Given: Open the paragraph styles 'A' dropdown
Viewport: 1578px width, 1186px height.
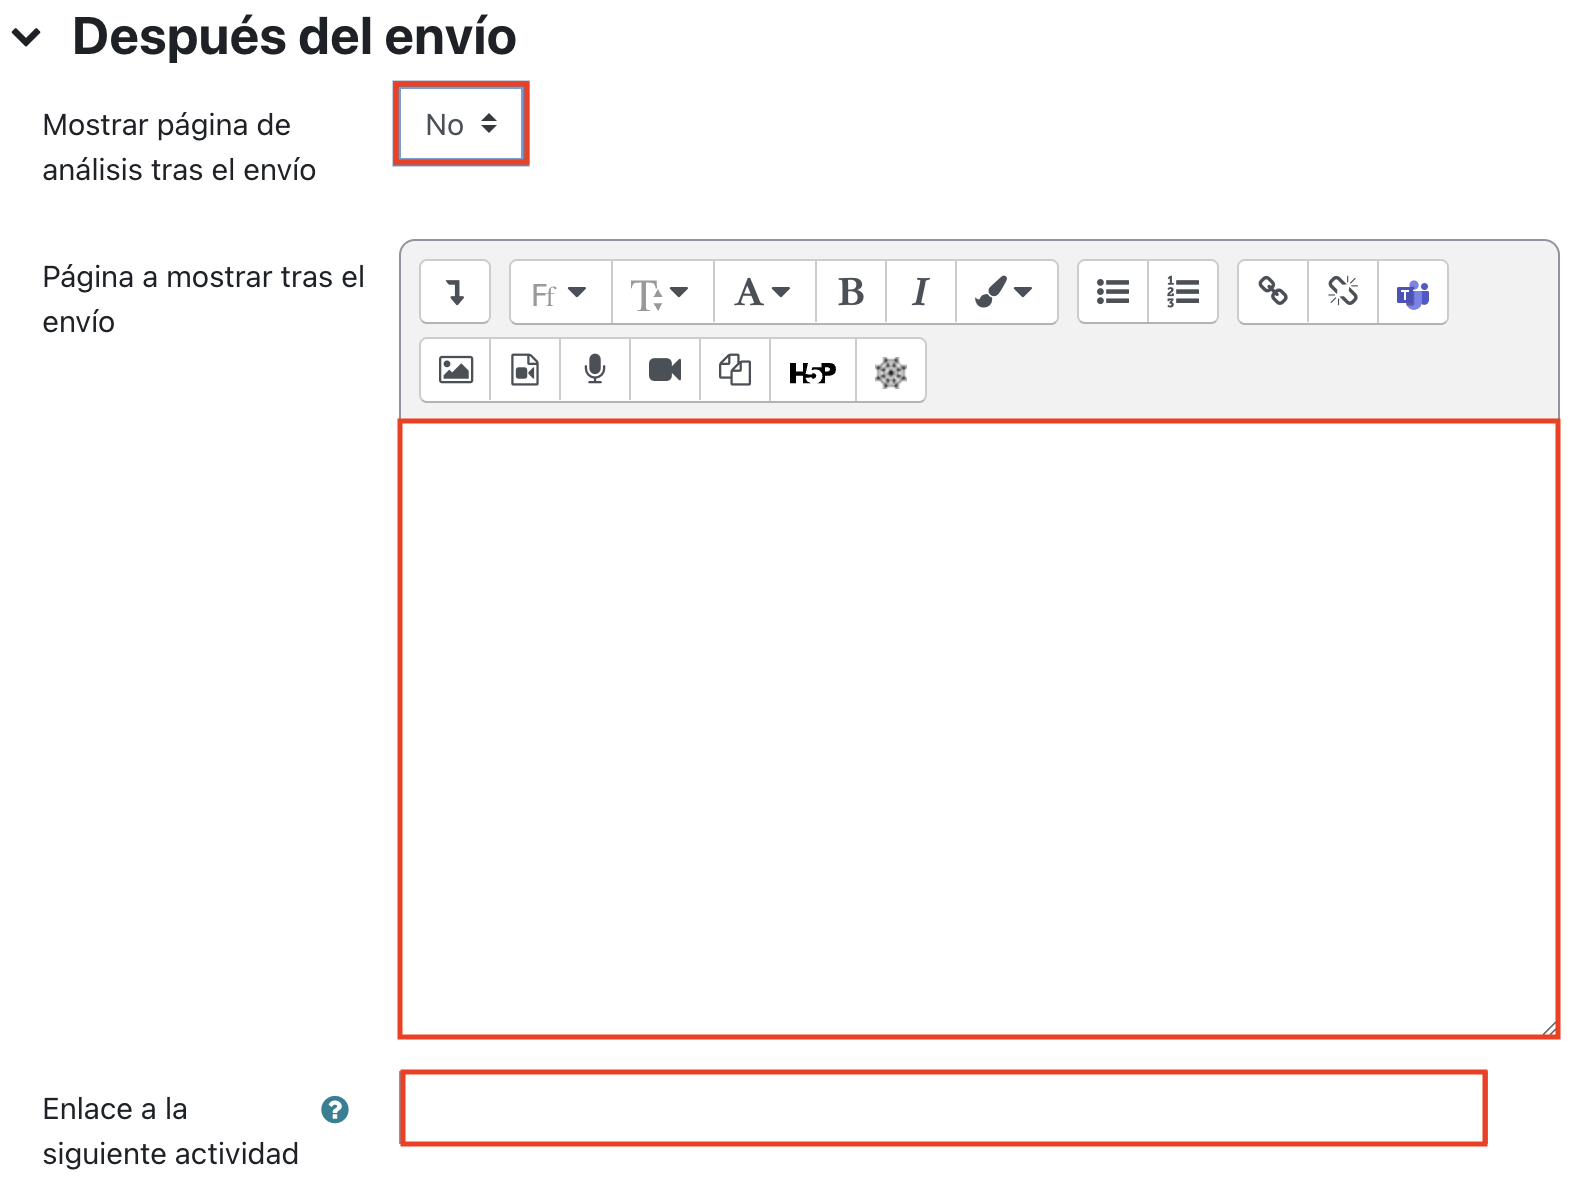Looking at the screenshot, I should pos(765,292).
